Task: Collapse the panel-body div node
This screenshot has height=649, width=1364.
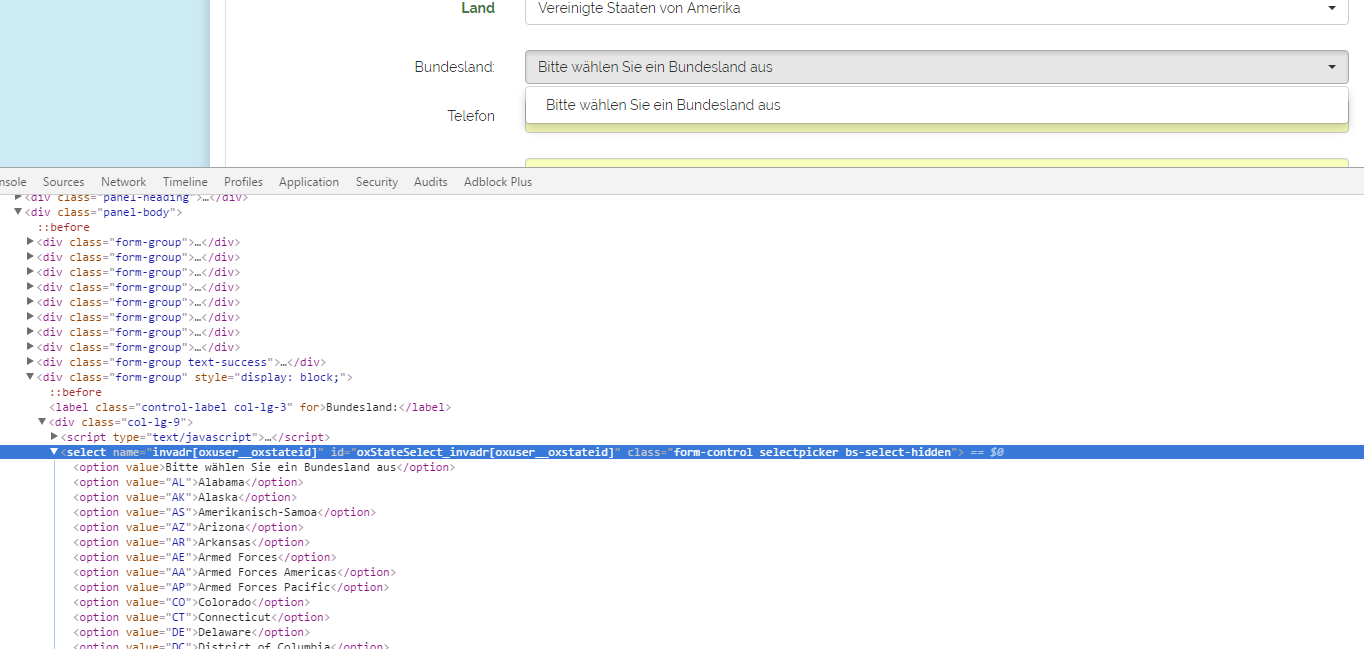Action: (x=18, y=212)
